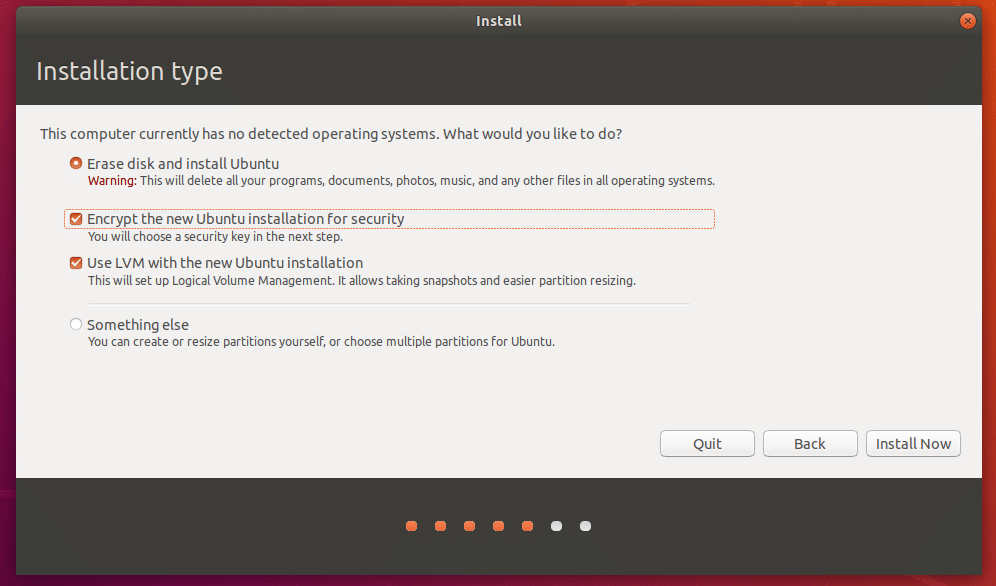Start installation with Install Now
Screen dimensions: 996x586
click(913, 444)
